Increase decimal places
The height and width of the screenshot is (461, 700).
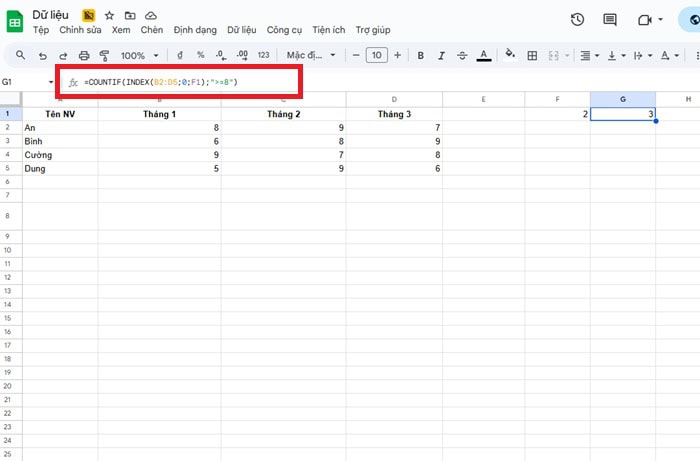point(242,55)
